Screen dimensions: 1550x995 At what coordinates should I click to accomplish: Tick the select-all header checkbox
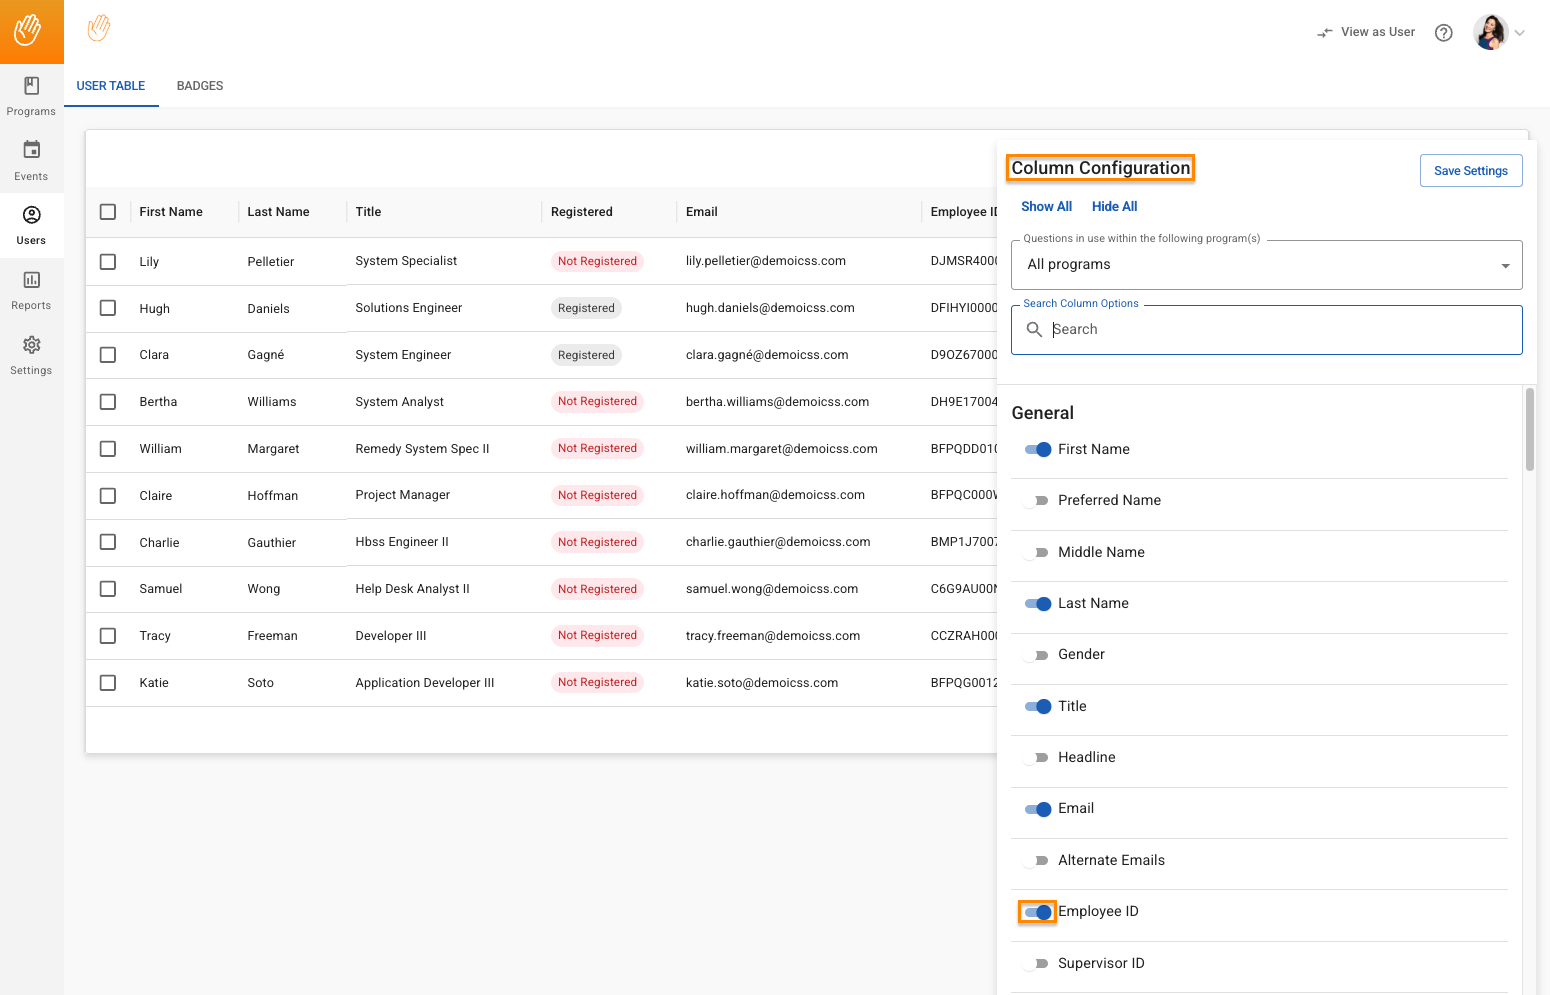(x=108, y=212)
